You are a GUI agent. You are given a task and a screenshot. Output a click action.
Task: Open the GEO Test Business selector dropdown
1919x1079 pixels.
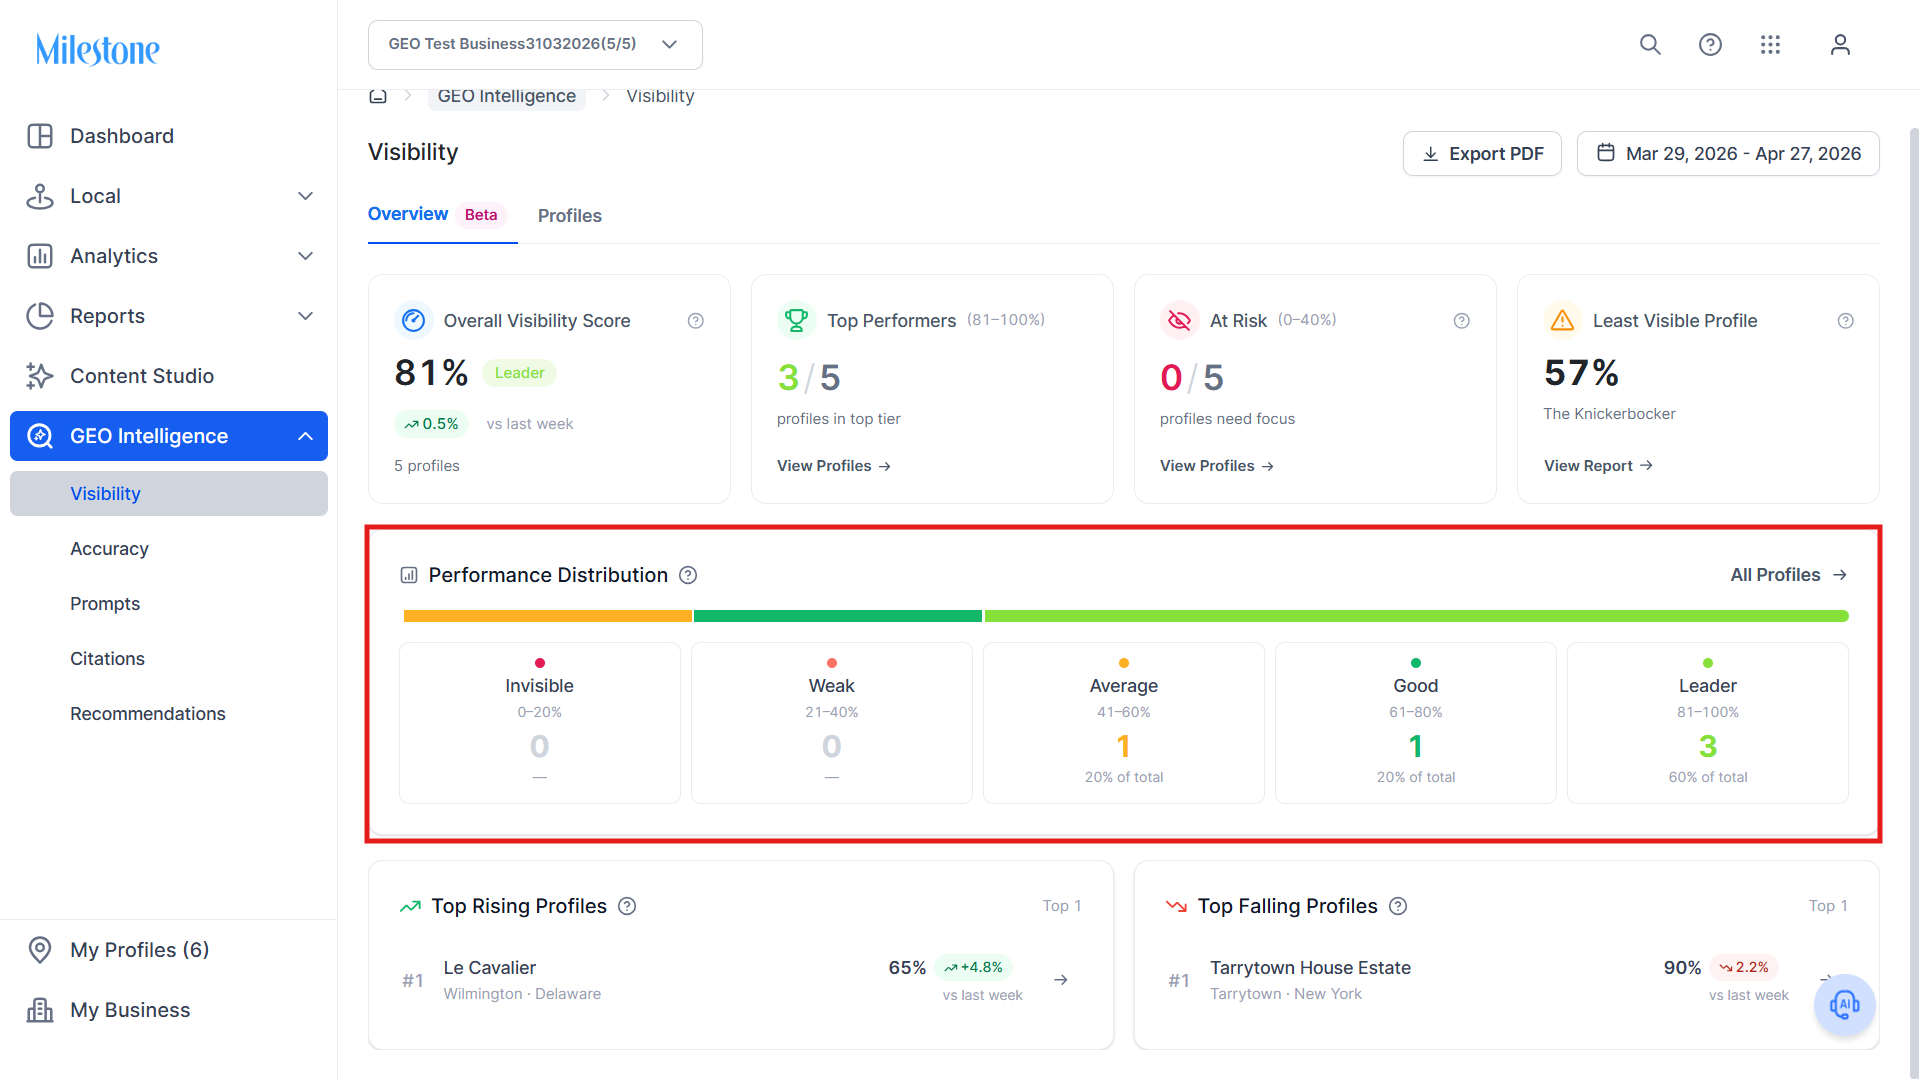click(535, 45)
